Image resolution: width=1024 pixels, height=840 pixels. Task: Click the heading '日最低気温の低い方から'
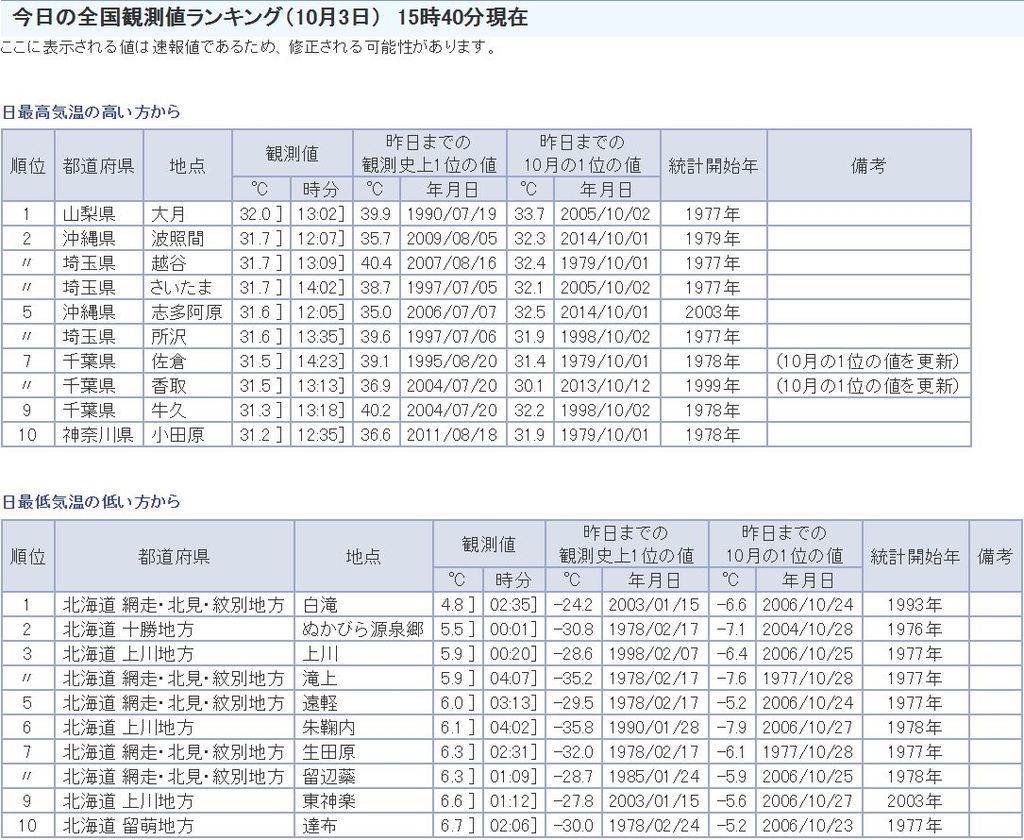click(91, 502)
